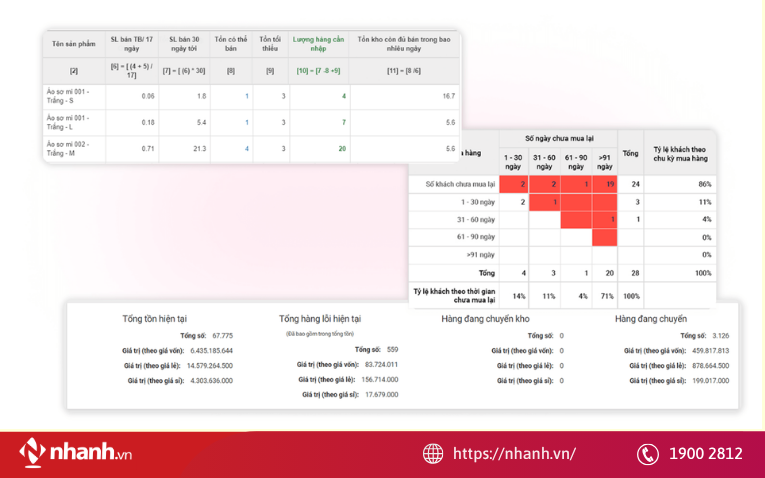Click the 71% value in the bottom row
765x478 pixels.
[x=606, y=296]
